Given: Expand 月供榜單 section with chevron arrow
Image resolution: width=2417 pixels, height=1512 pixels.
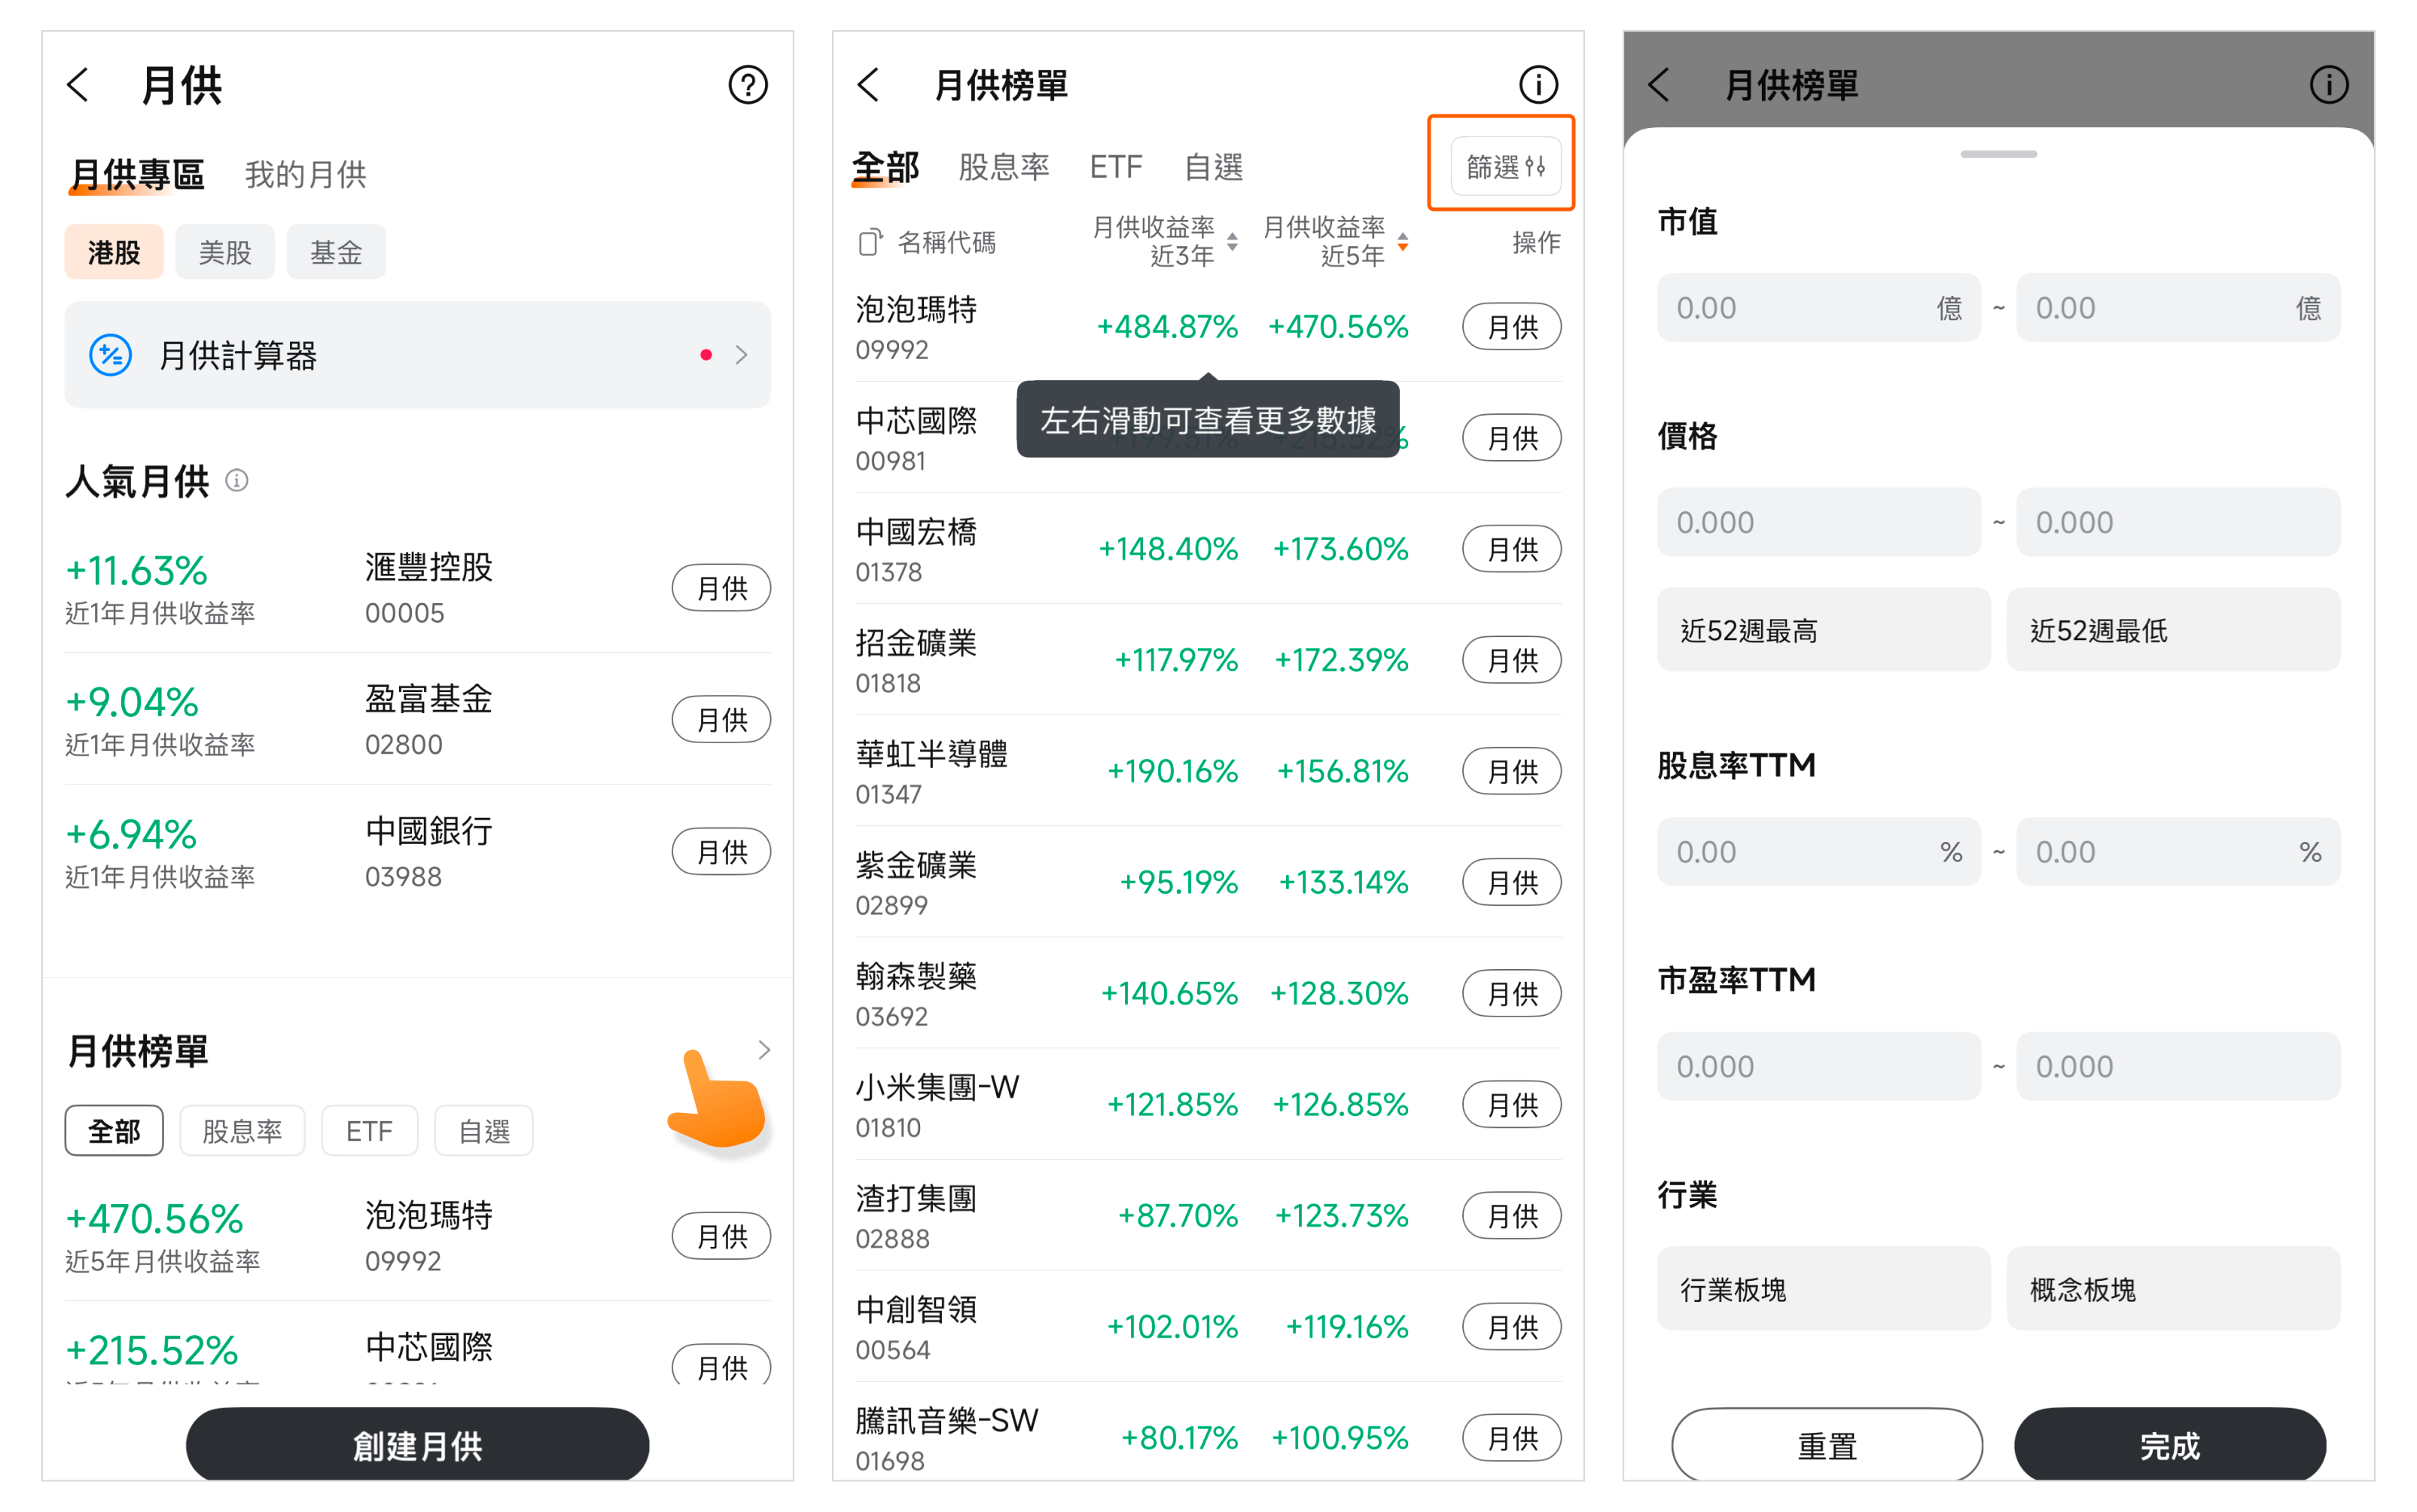Looking at the screenshot, I should coord(764,1050).
